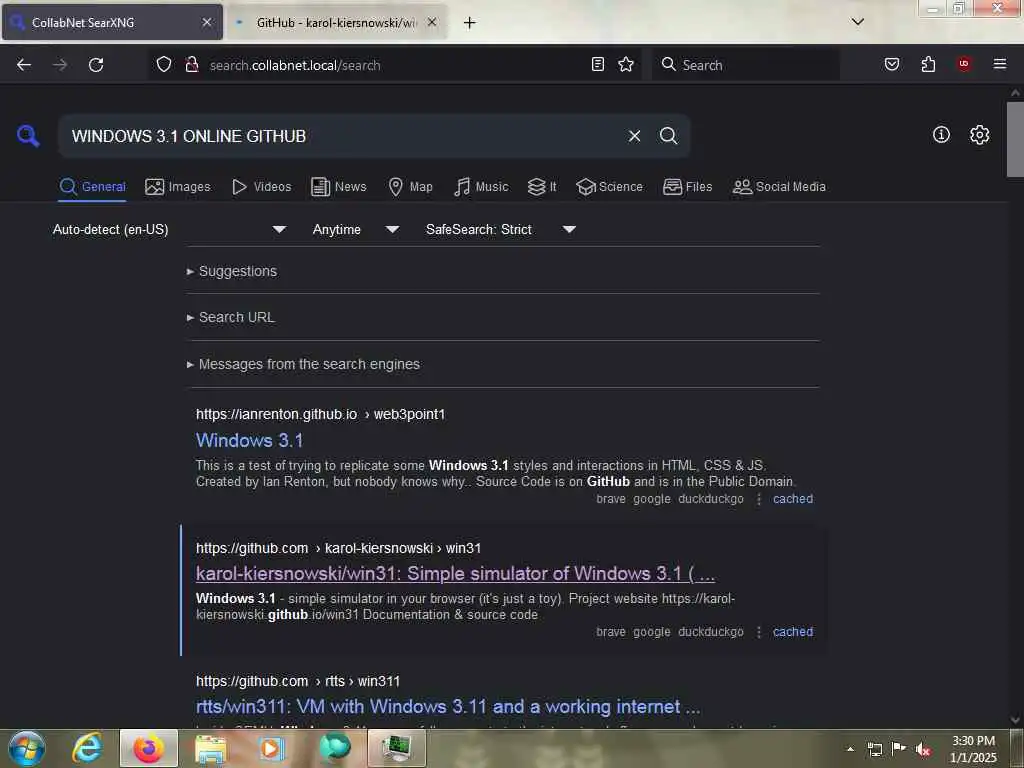Open more options dots for karol-kiersnowski result
The width and height of the screenshot is (1024, 768).
758,632
